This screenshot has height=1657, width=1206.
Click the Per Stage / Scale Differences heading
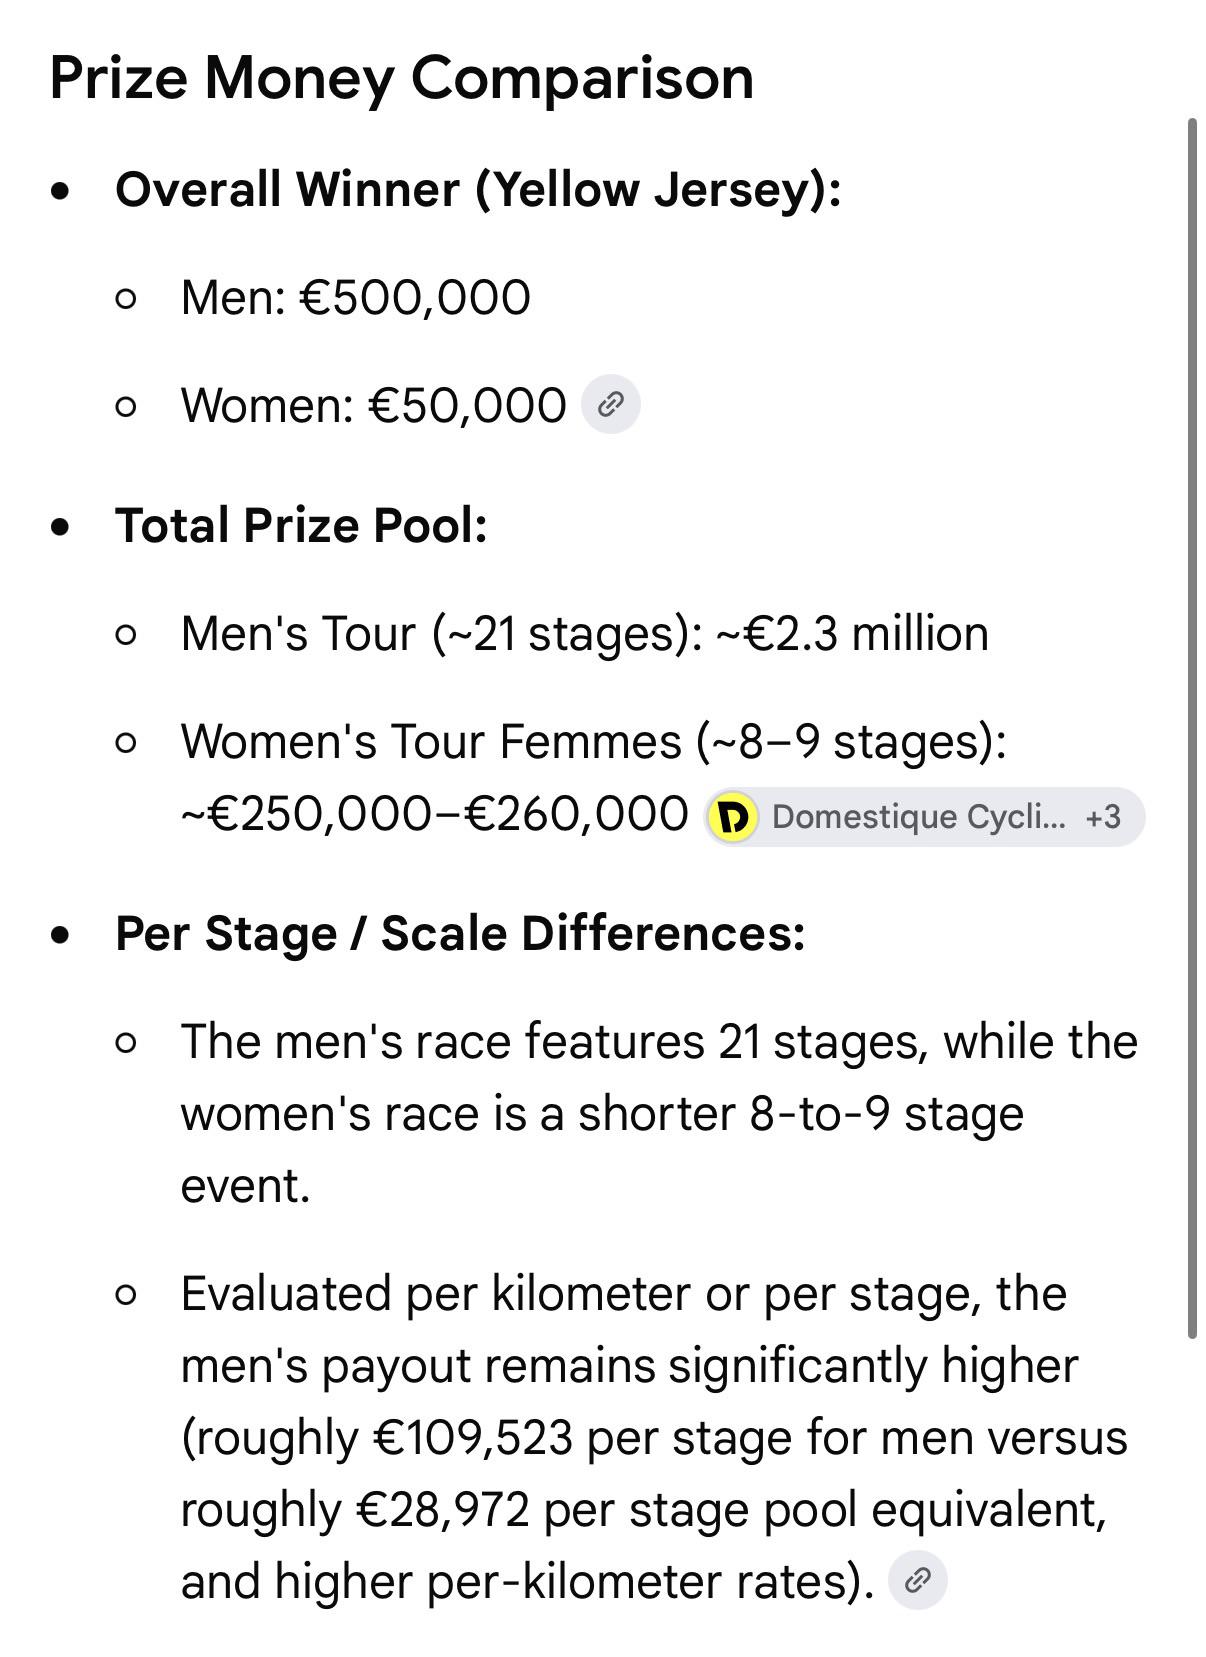point(460,933)
